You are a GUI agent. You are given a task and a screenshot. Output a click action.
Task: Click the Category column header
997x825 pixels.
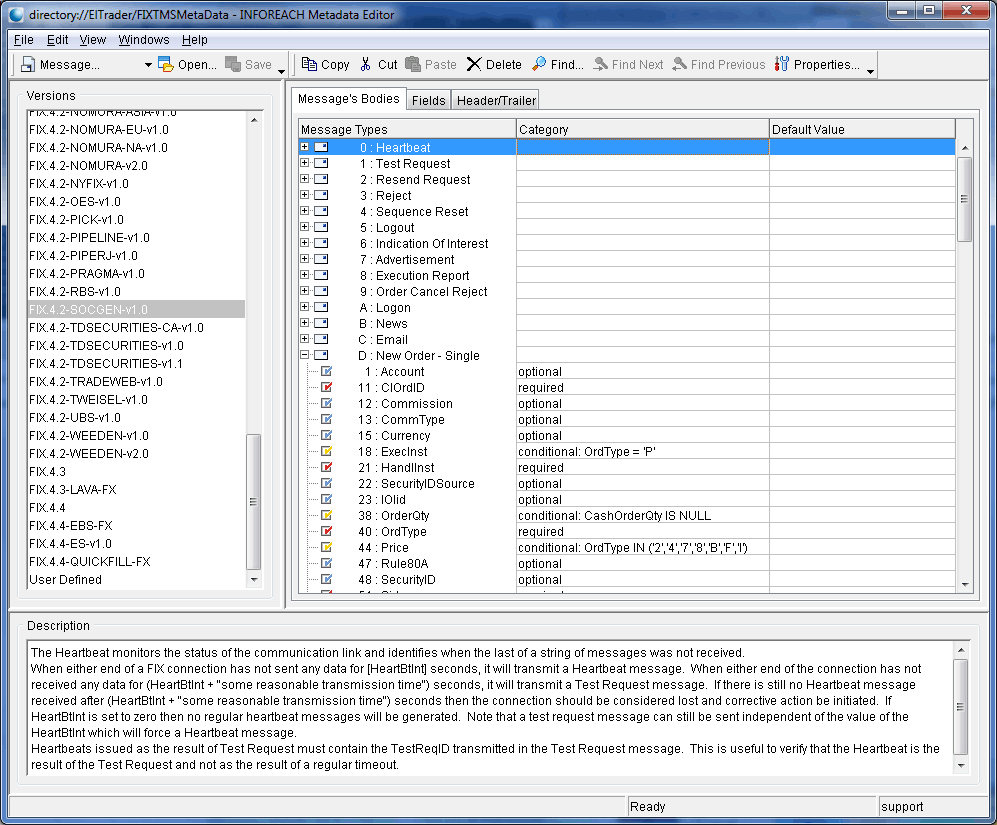[642, 129]
